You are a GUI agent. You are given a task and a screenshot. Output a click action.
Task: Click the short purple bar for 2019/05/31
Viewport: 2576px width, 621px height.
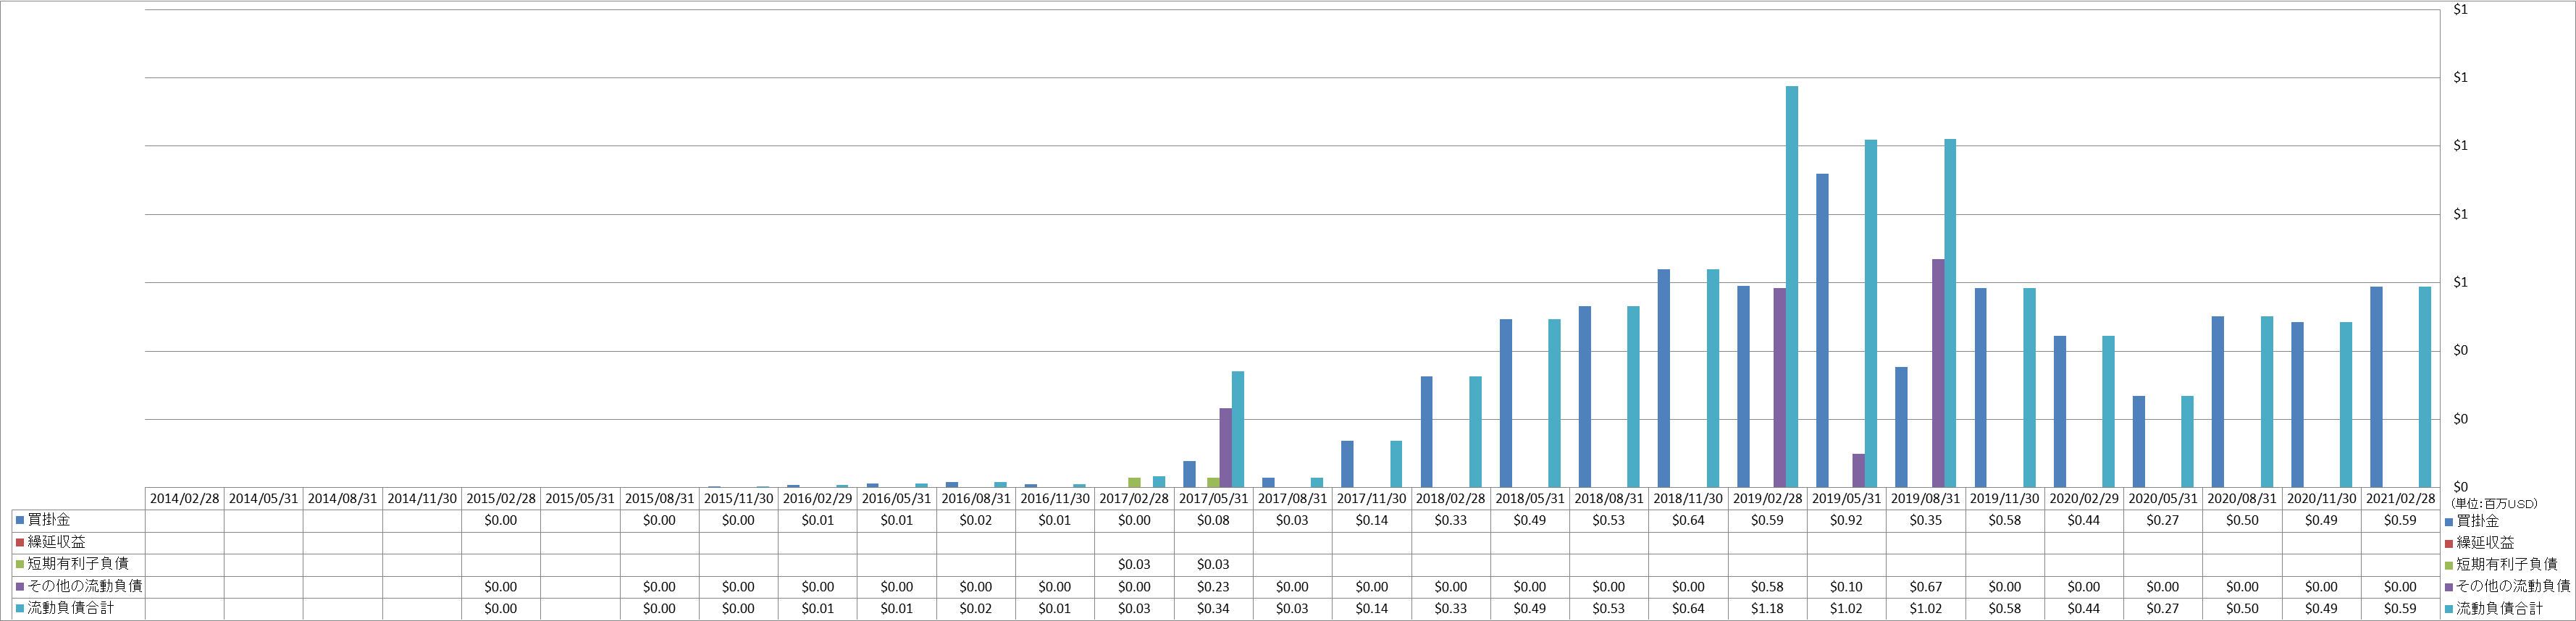tap(1859, 471)
